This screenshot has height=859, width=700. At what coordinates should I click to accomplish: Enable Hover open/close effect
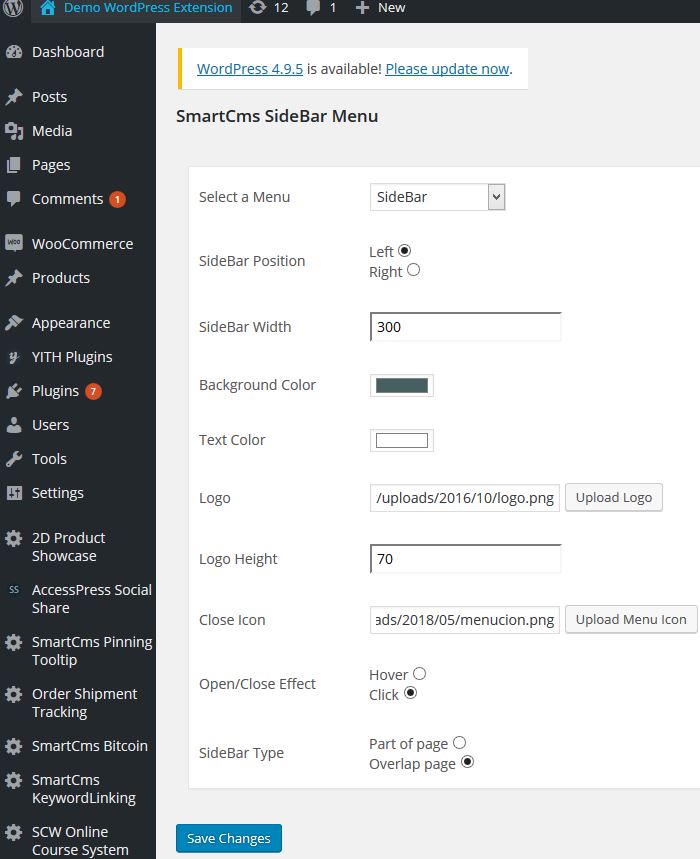[x=418, y=674]
